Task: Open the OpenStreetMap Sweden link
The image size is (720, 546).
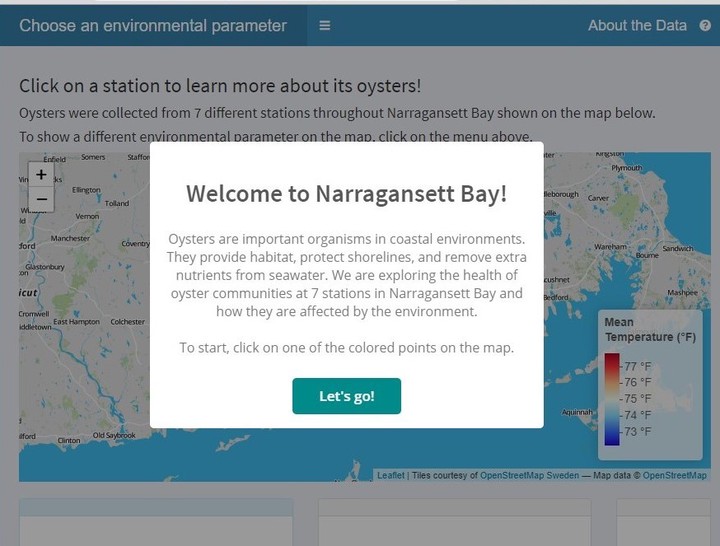Action: pyautogui.click(x=529, y=475)
